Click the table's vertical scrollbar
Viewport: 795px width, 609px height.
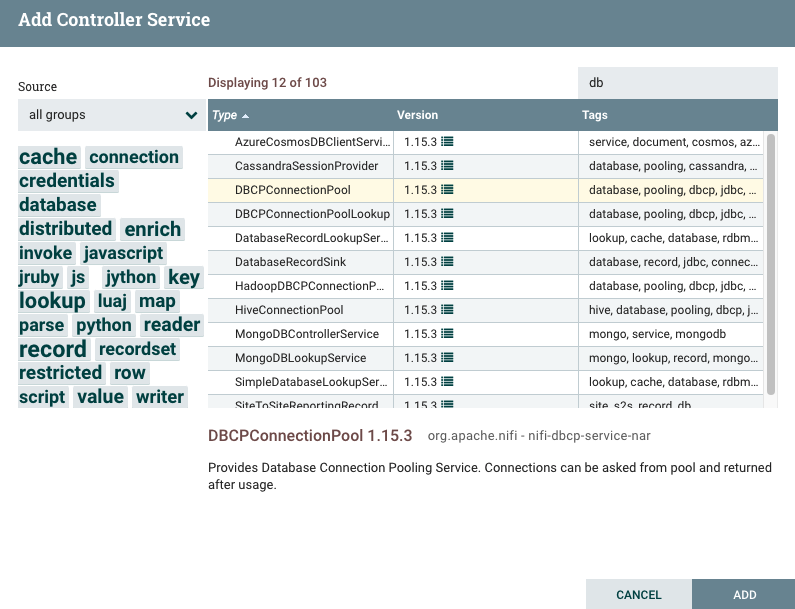[x=771, y=264]
